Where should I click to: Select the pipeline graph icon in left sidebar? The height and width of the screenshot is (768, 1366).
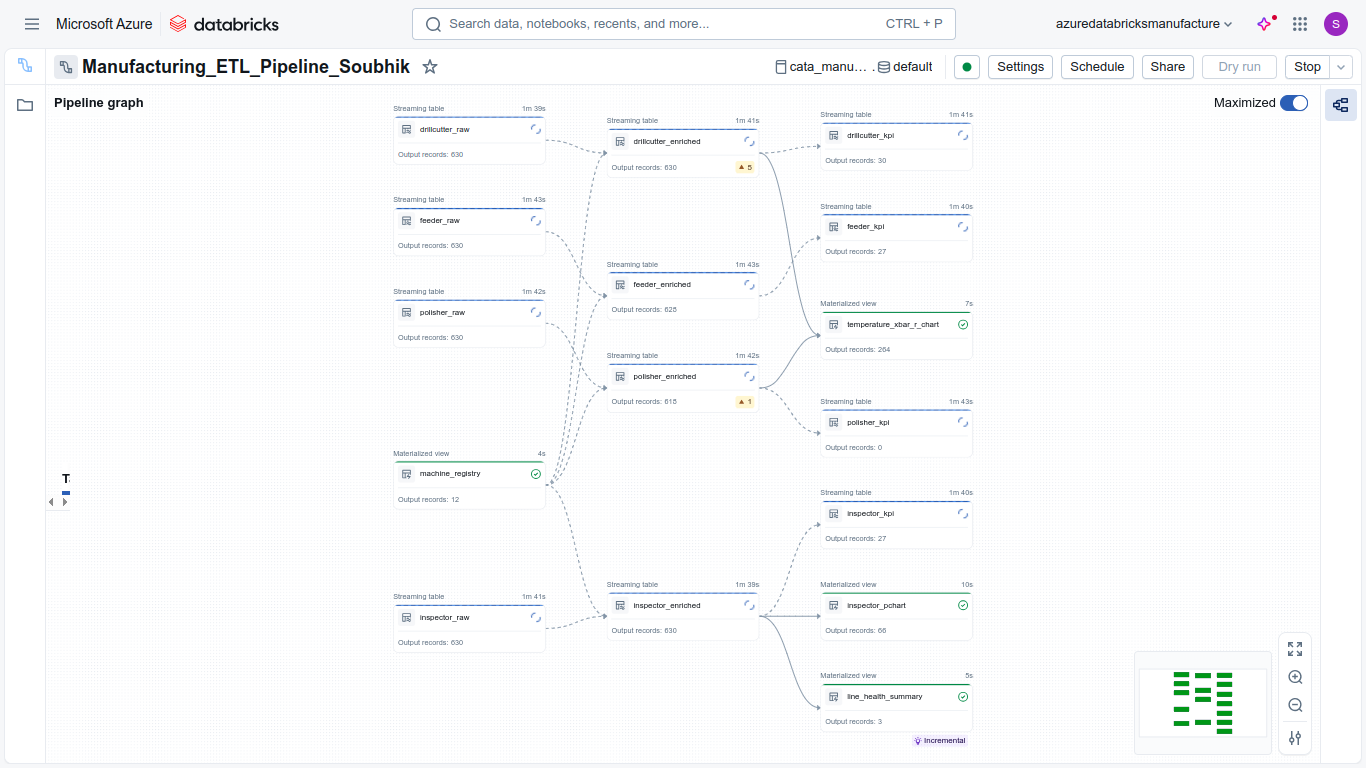click(x=25, y=66)
